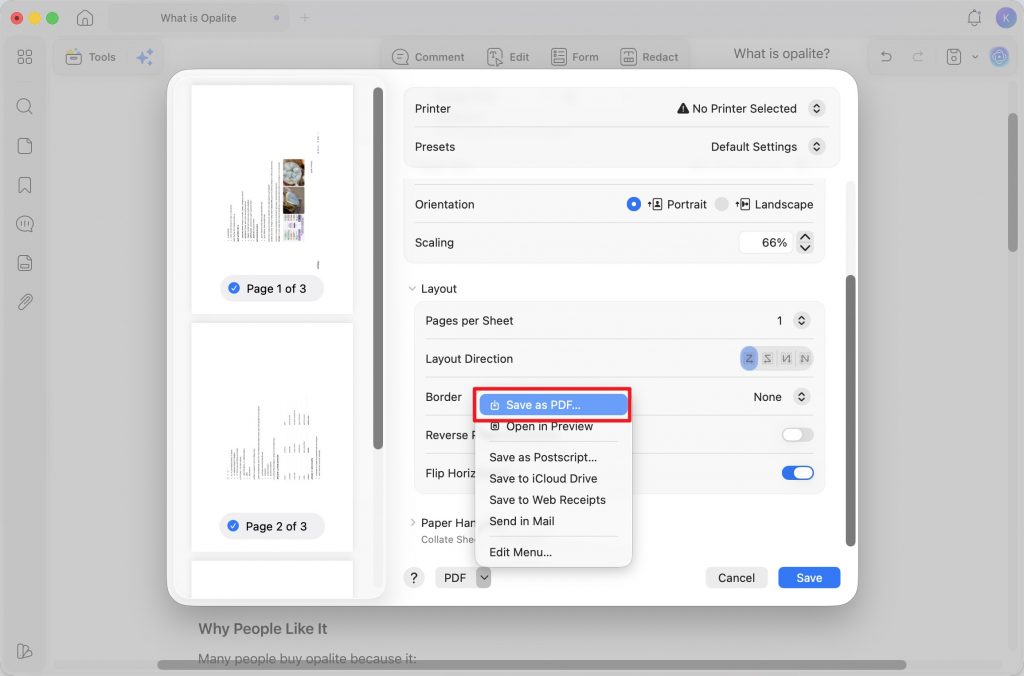The height and width of the screenshot is (676, 1024).
Task: Select the What is Opalite tab
Action: [x=199, y=18]
